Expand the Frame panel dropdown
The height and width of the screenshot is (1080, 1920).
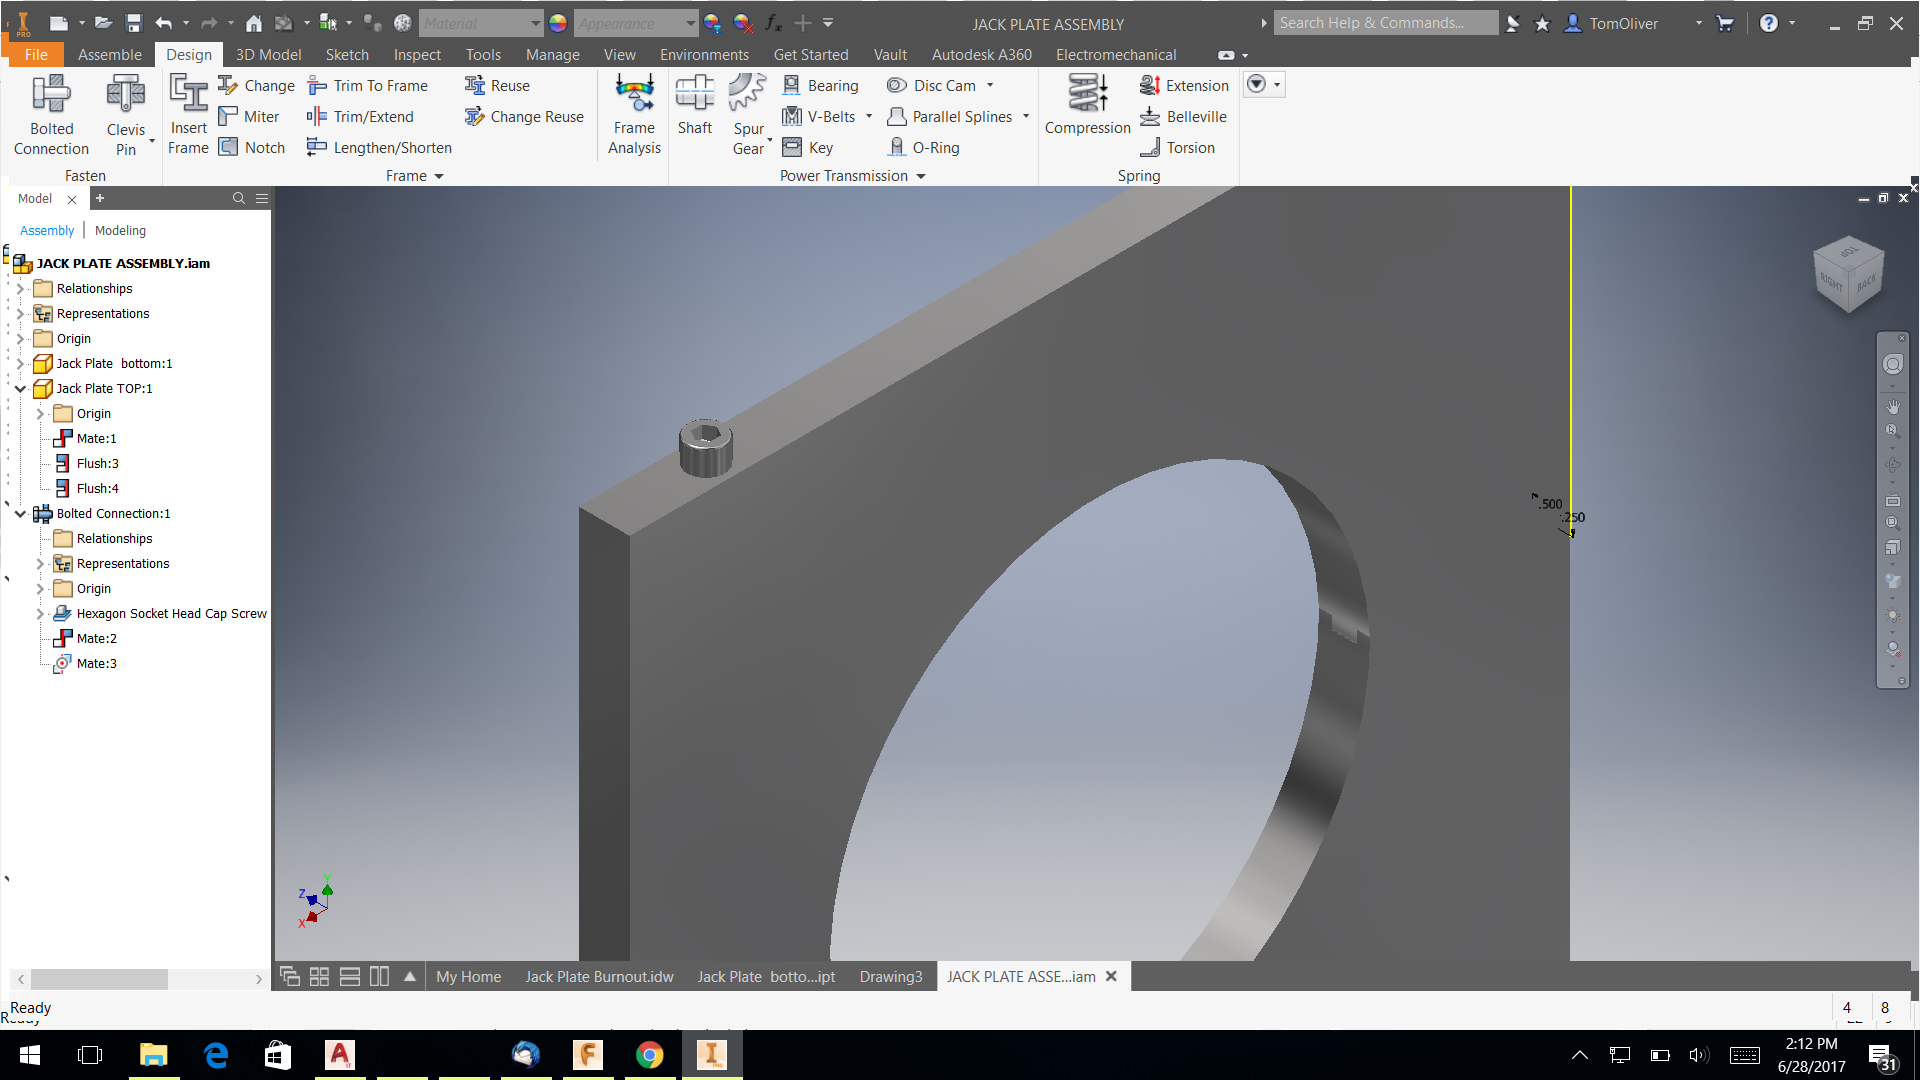439,176
